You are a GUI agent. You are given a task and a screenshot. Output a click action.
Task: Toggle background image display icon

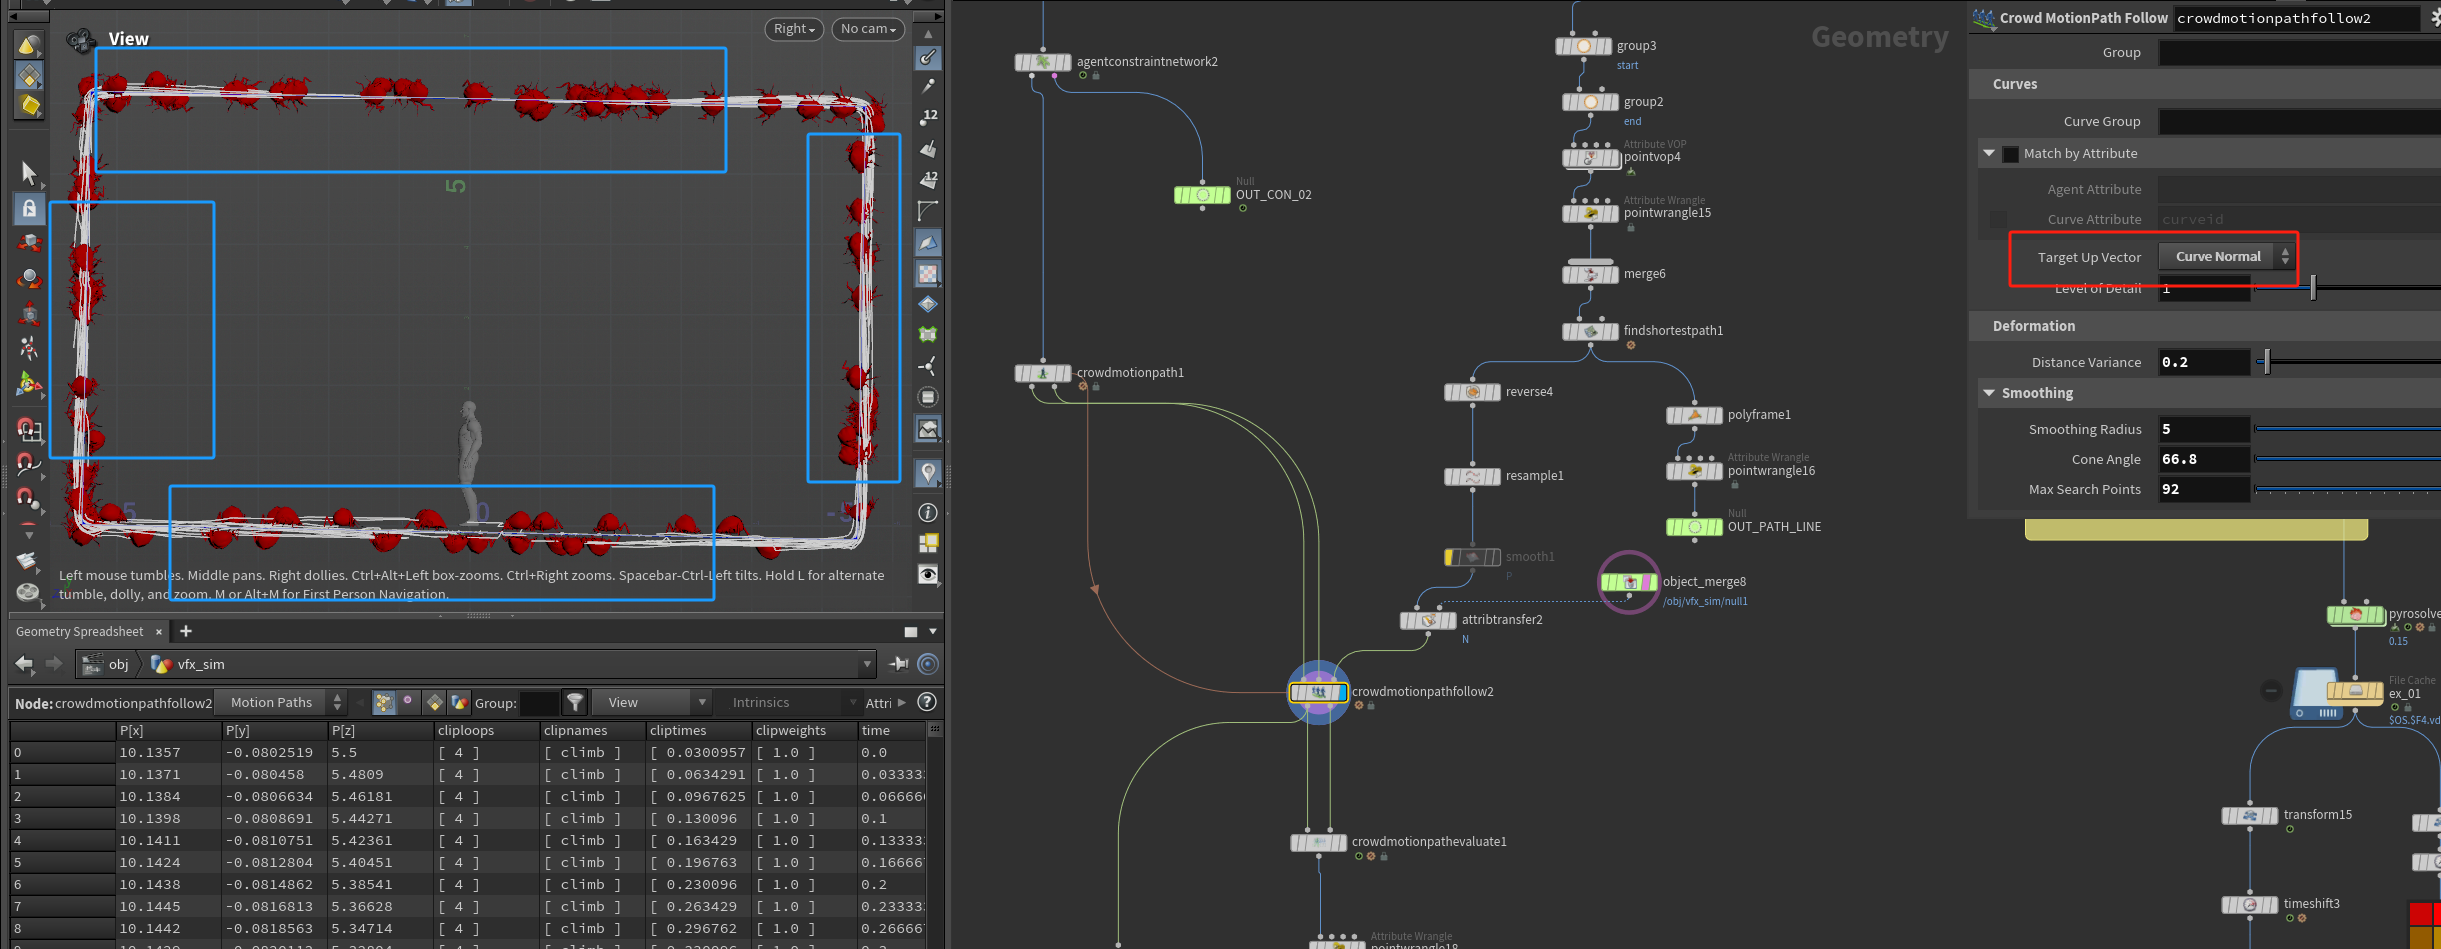(928, 429)
